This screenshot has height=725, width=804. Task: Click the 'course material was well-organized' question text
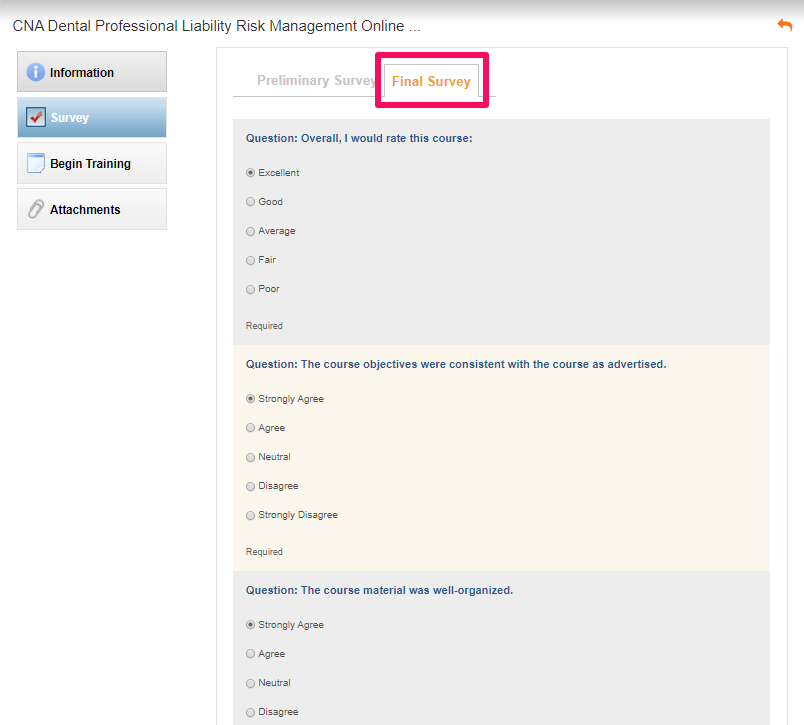pyautogui.click(x=379, y=590)
